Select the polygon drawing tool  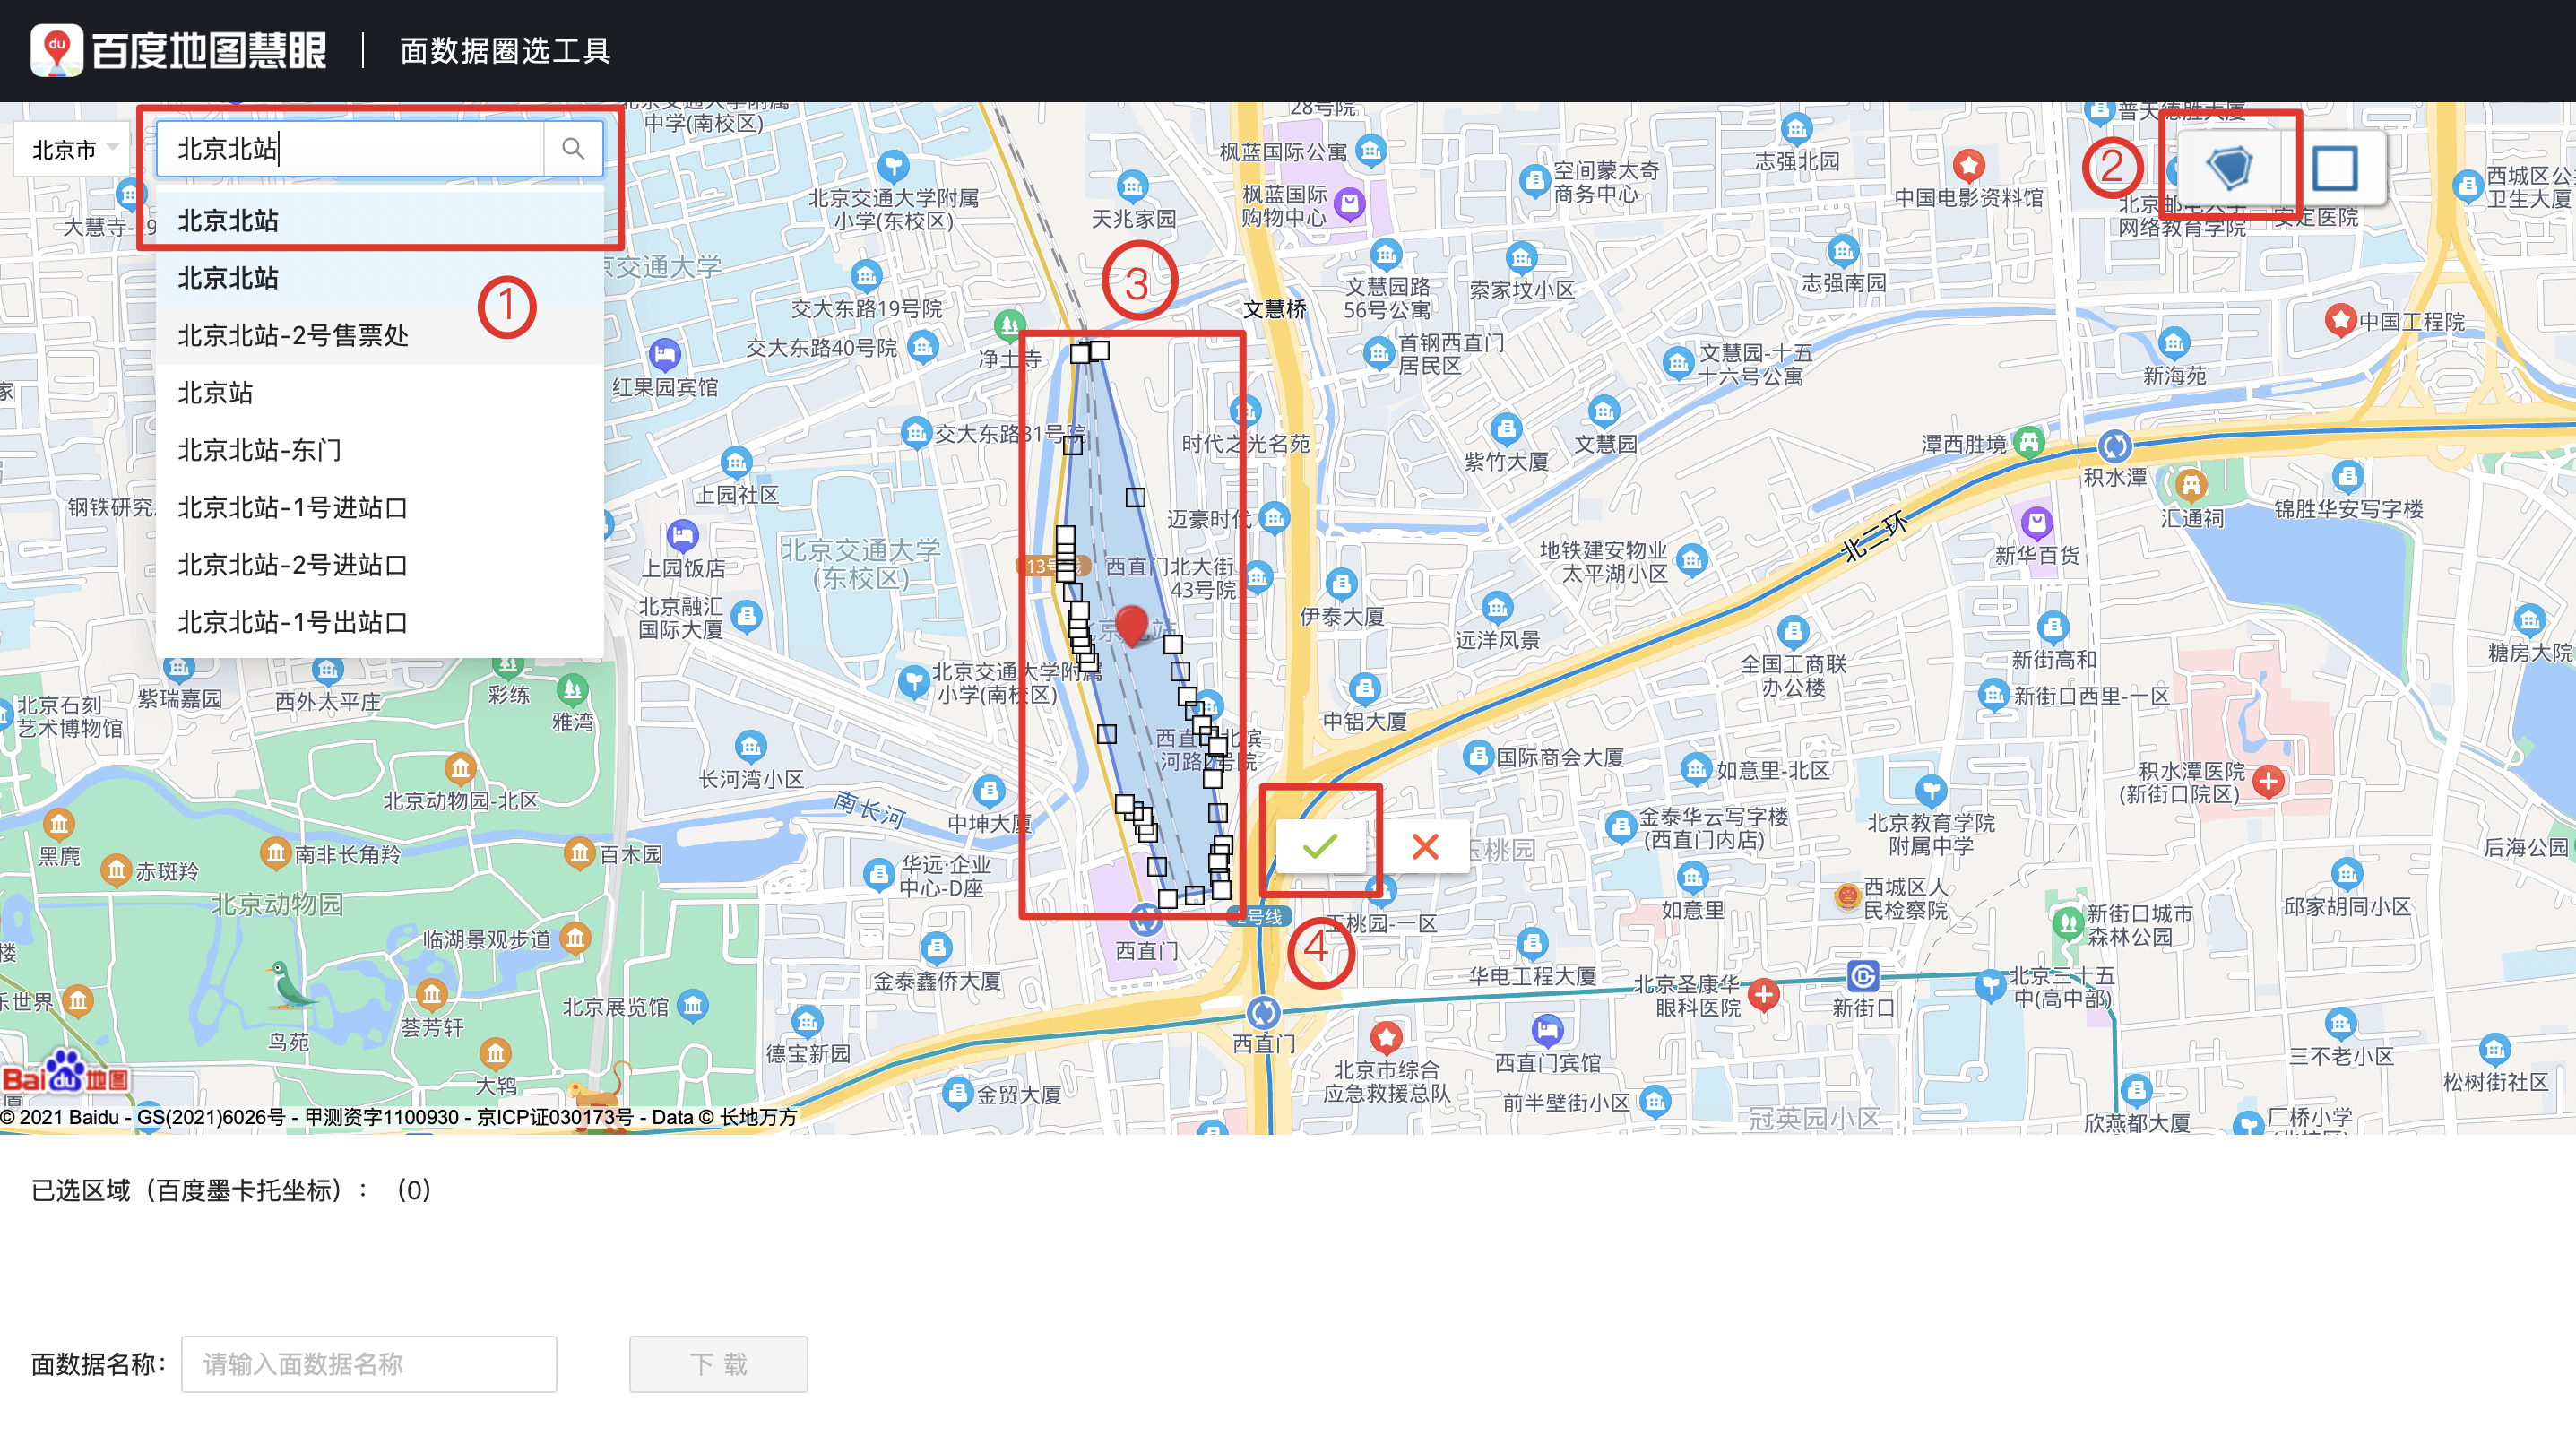(2229, 167)
